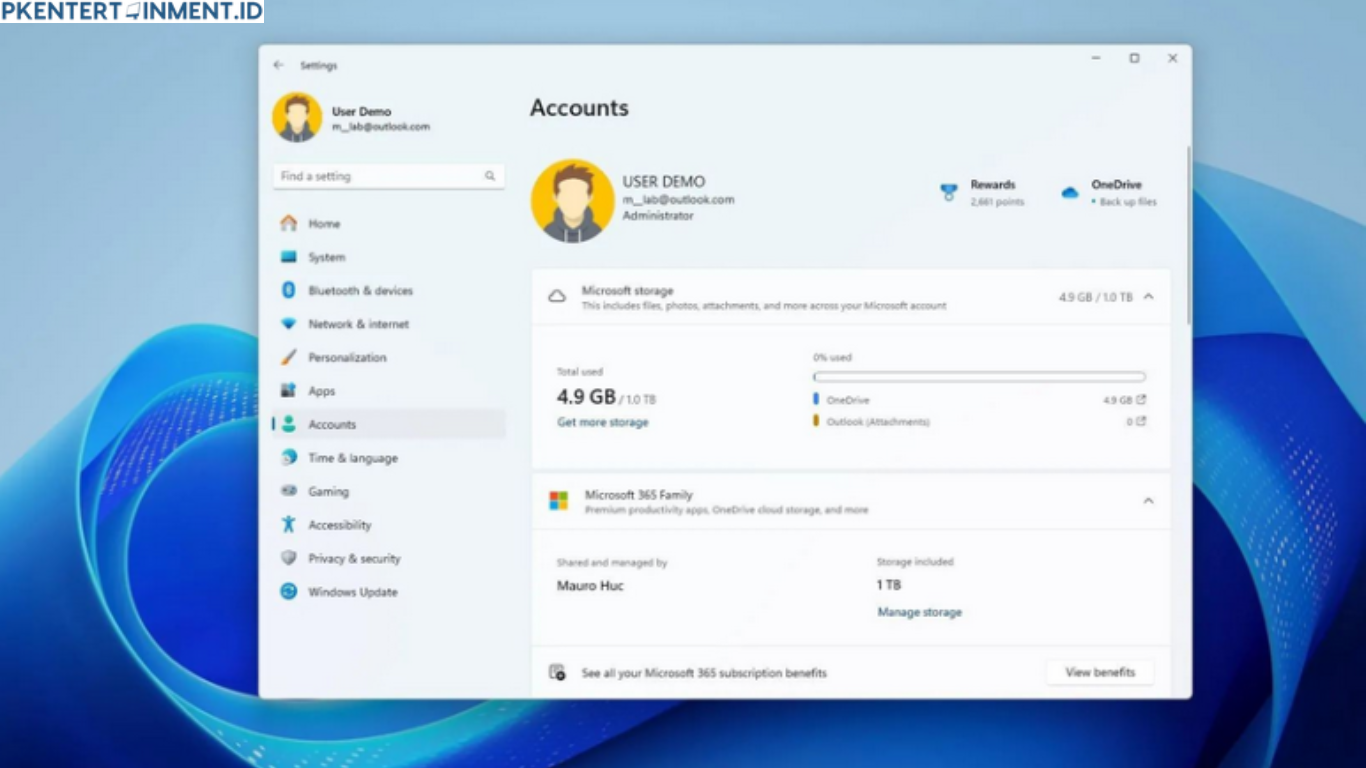Click the View benefits button

coord(1099,672)
